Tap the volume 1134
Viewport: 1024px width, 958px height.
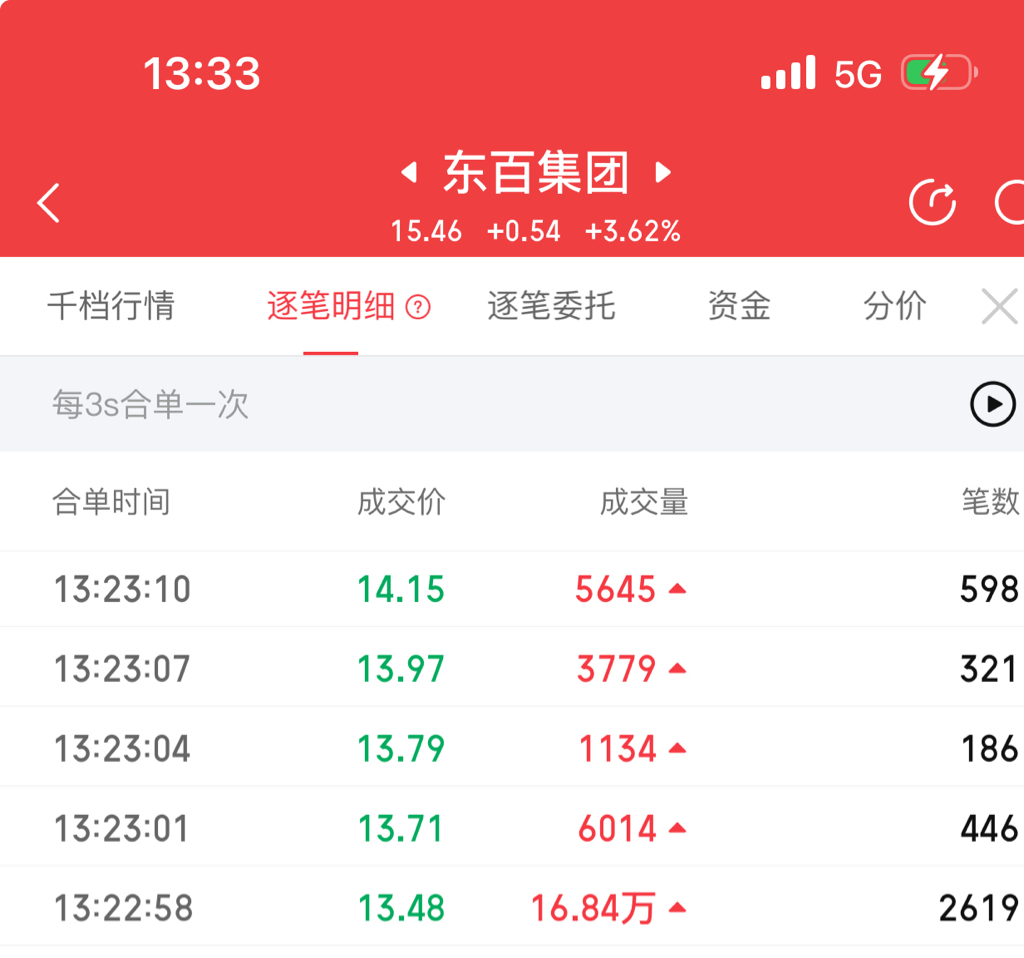(618, 748)
